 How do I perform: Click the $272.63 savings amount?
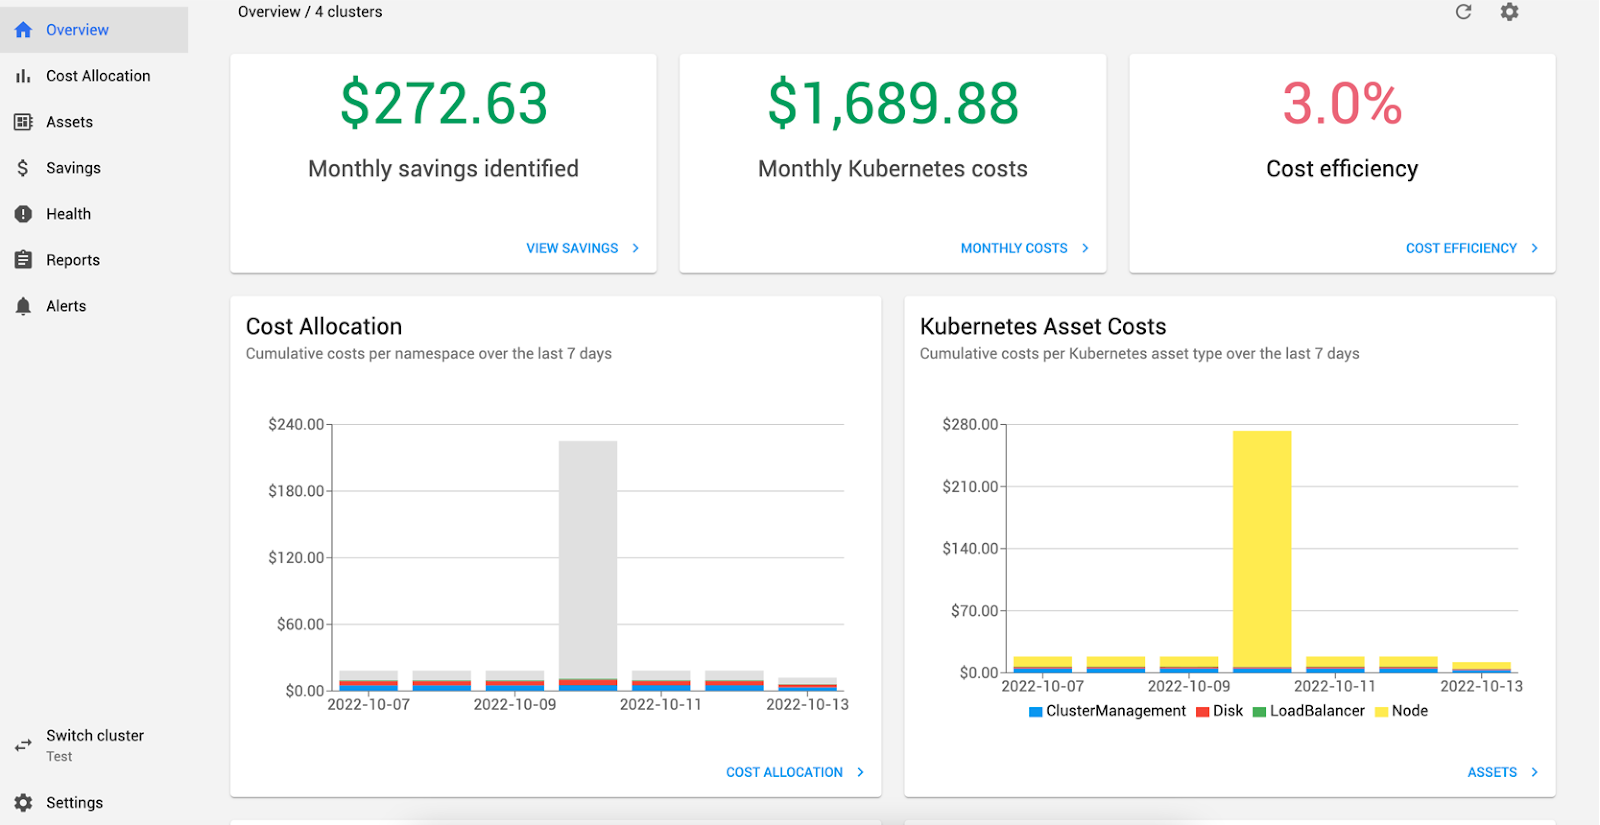coord(444,104)
